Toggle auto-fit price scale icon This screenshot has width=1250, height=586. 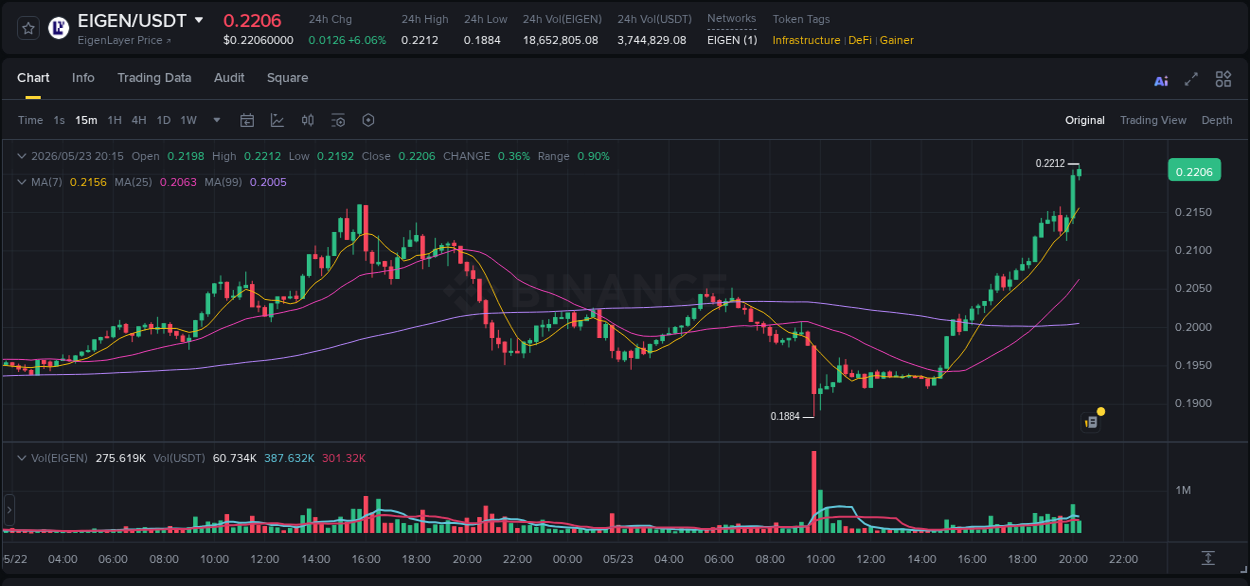coord(1208,558)
